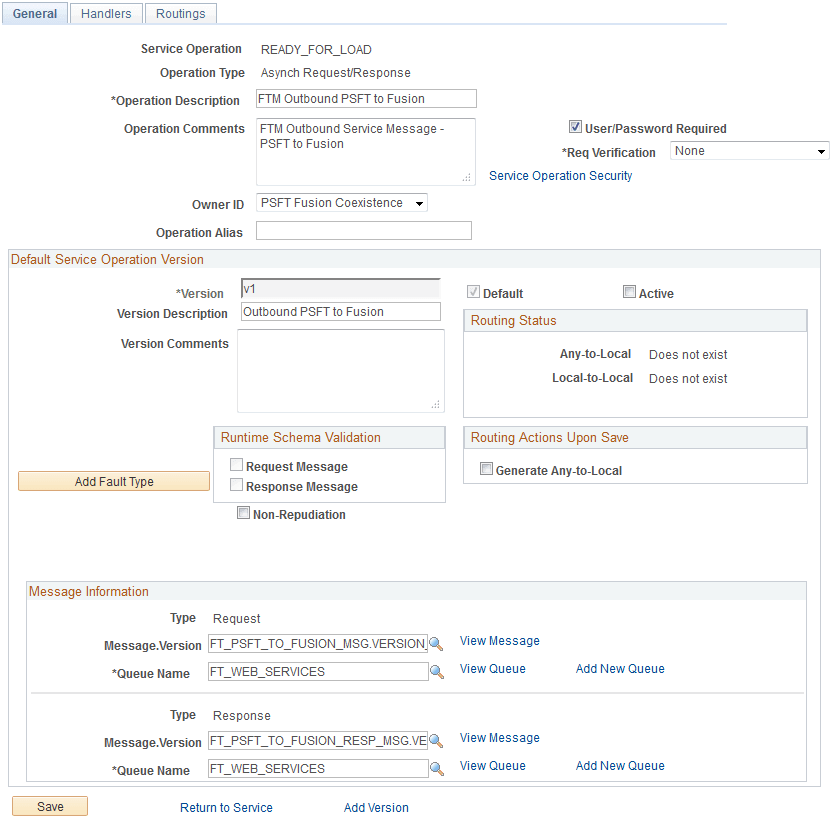This screenshot has width=833, height=821.
Task: Select the General tab
Action: pos(35,13)
